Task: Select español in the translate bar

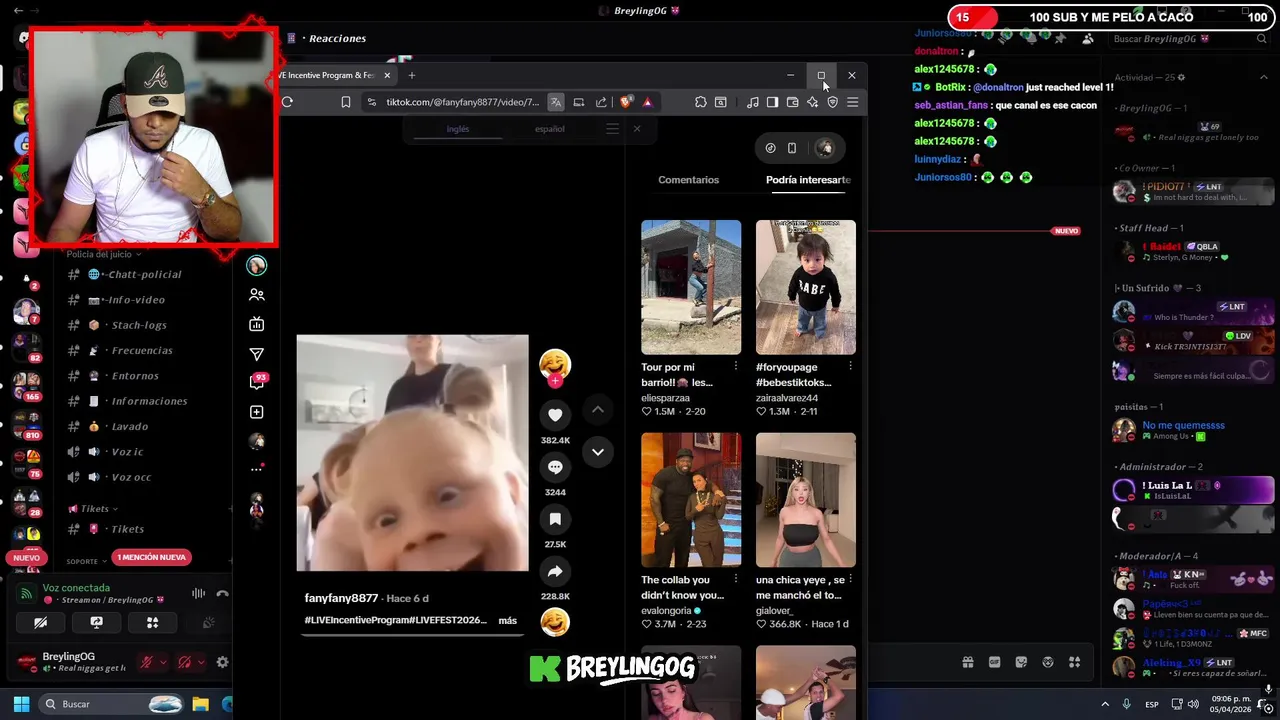Action: [549, 129]
